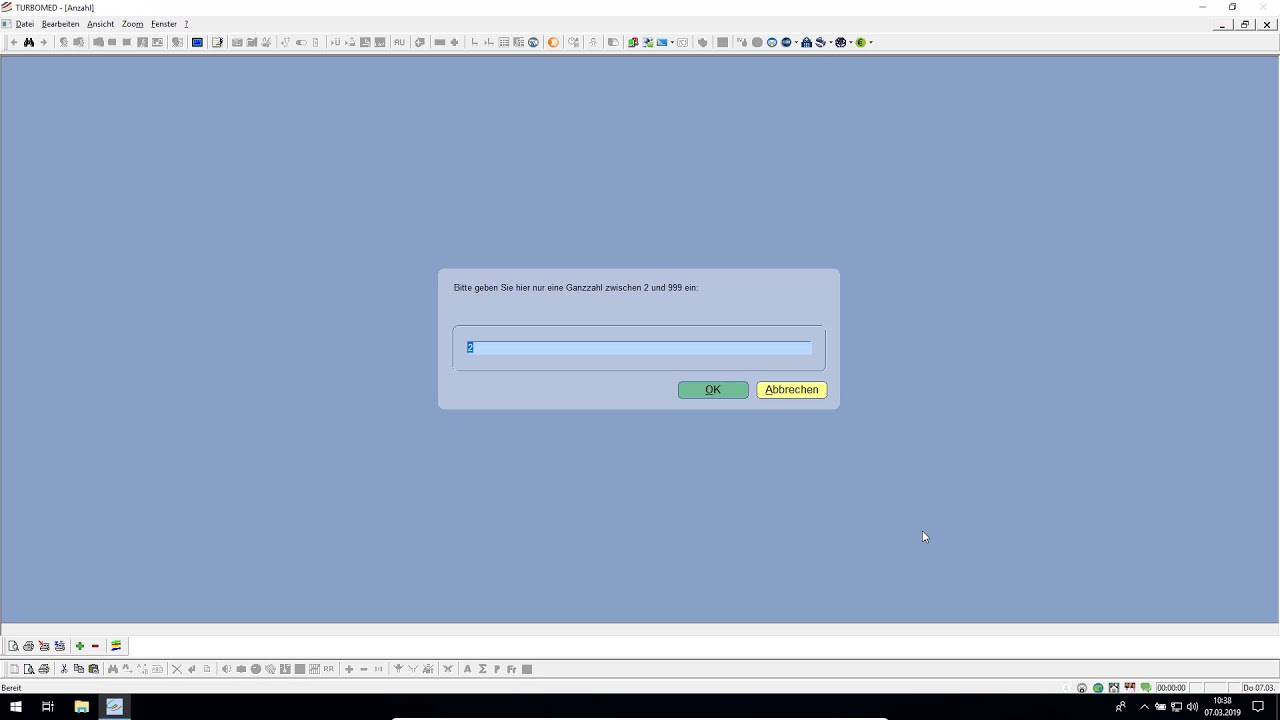Click the green plus icon in lower toolbar

point(80,646)
